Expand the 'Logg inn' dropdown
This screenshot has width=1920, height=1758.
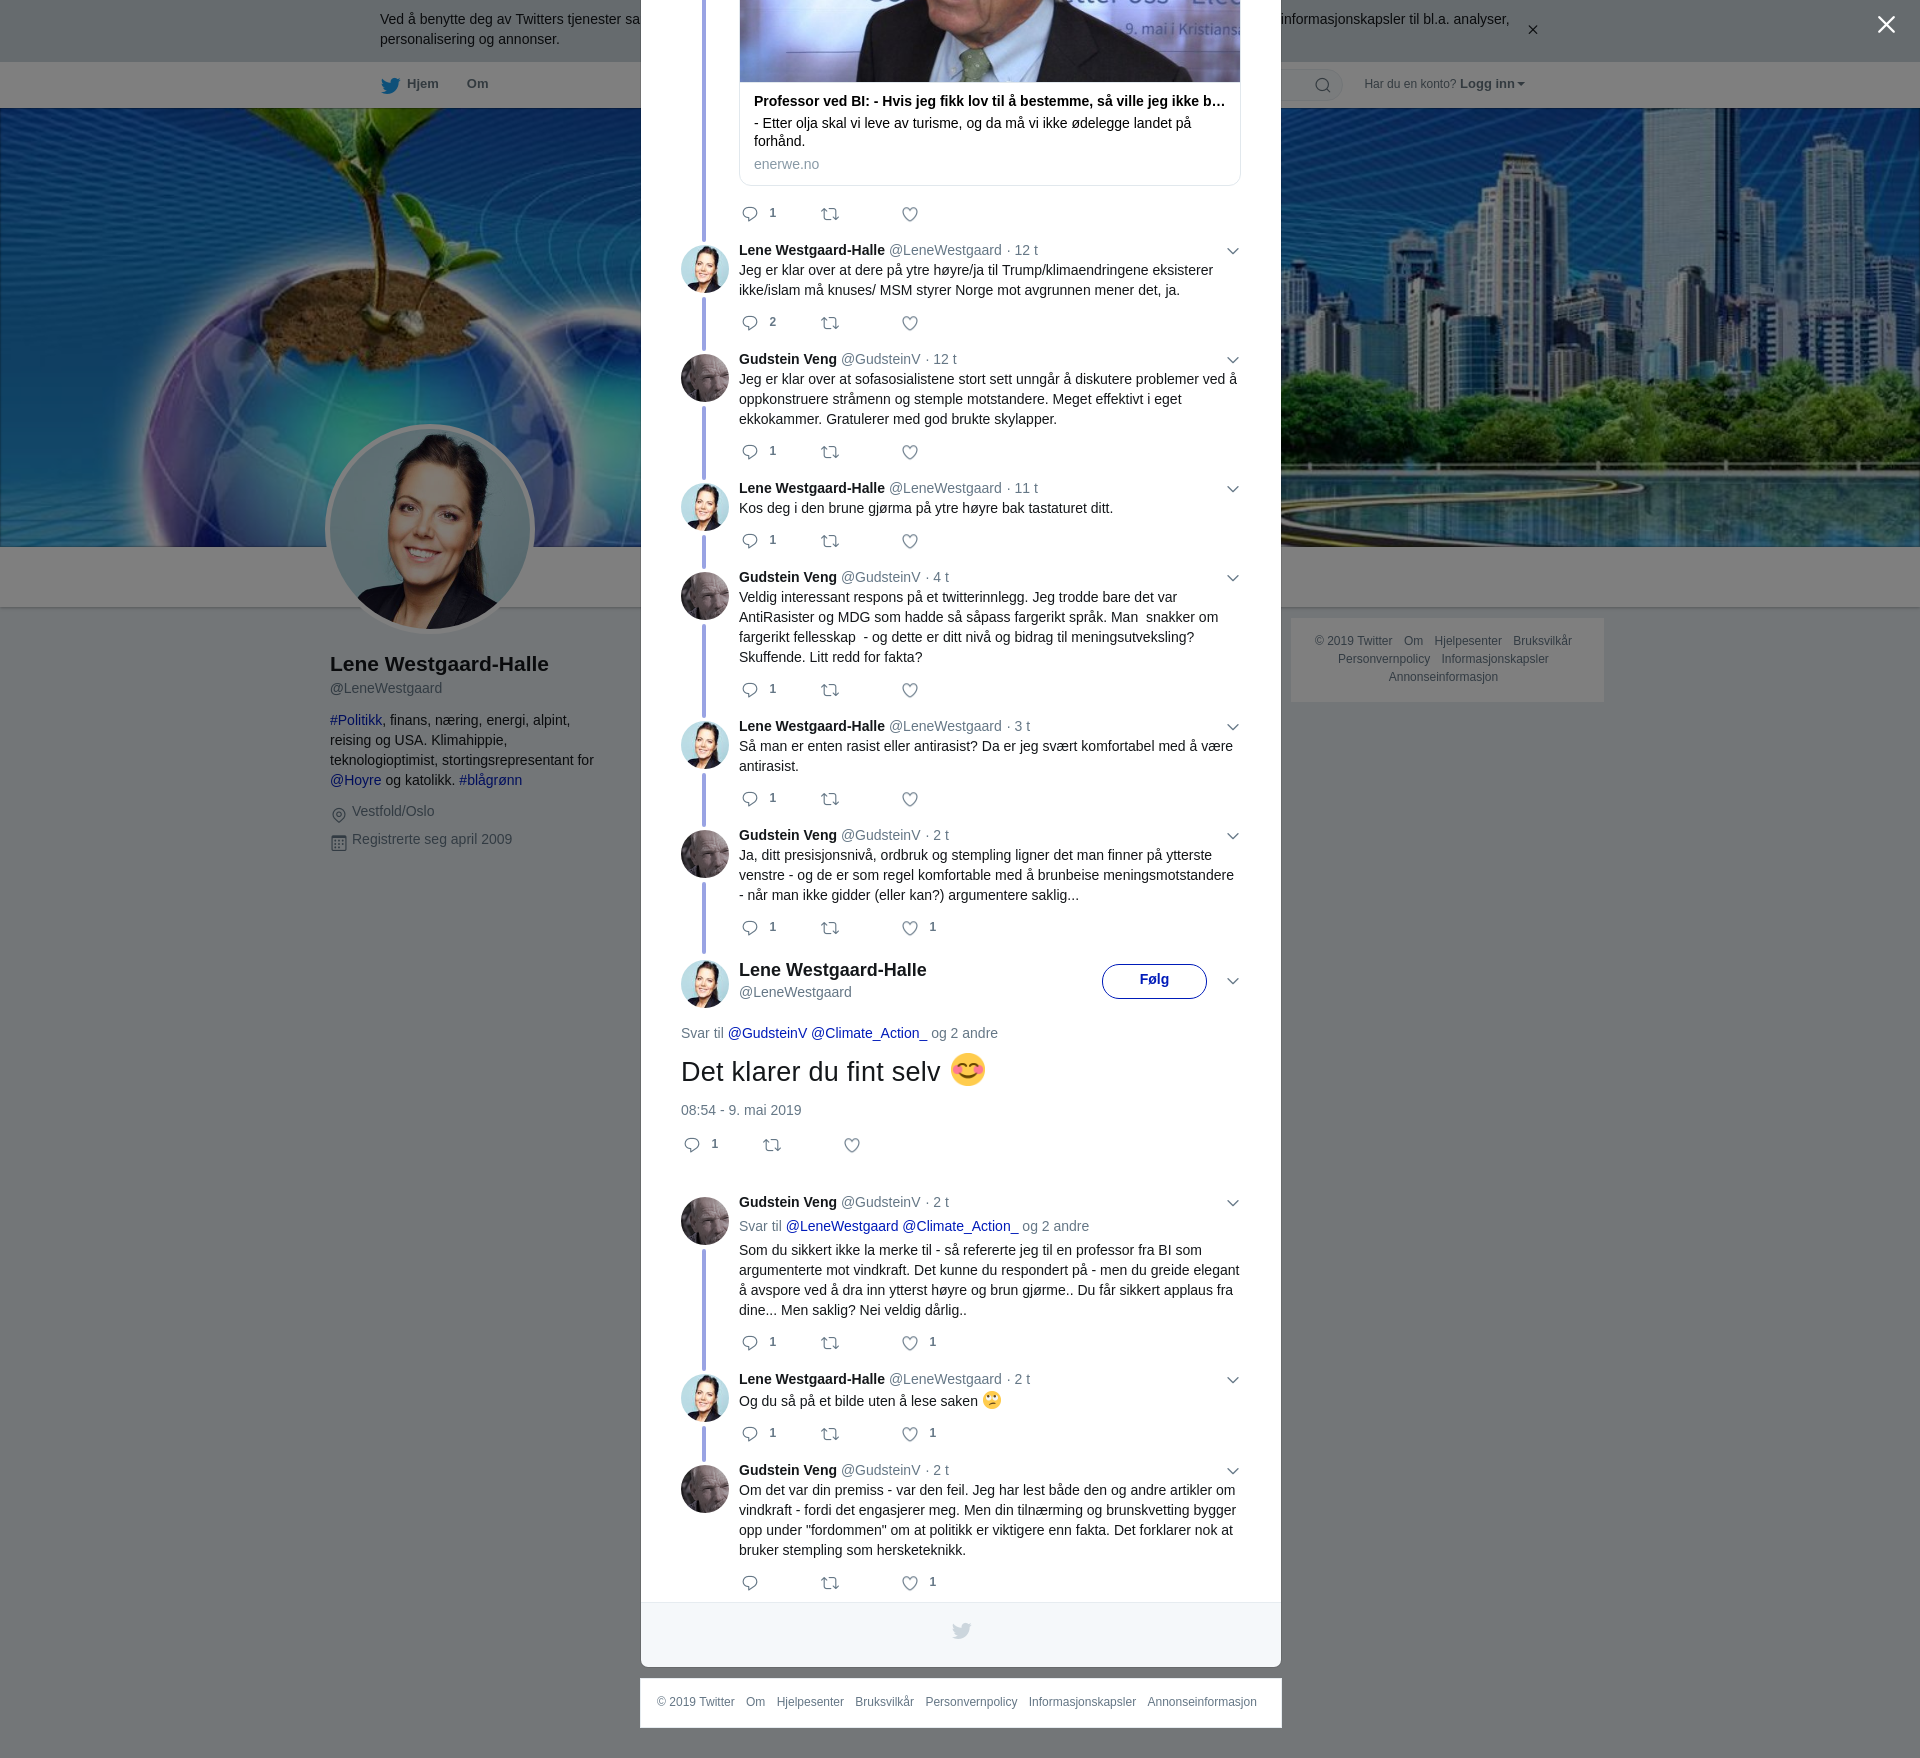pyautogui.click(x=1492, y=84)
